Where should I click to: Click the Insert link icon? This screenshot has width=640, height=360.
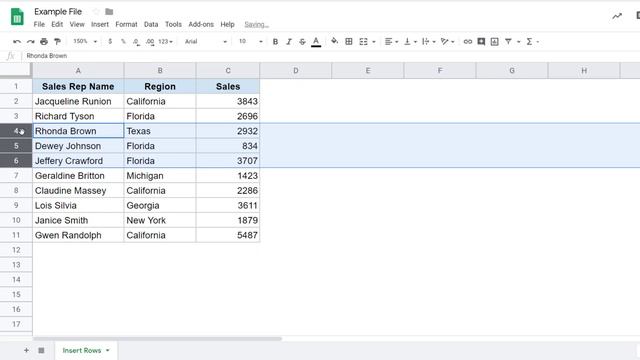468,42
